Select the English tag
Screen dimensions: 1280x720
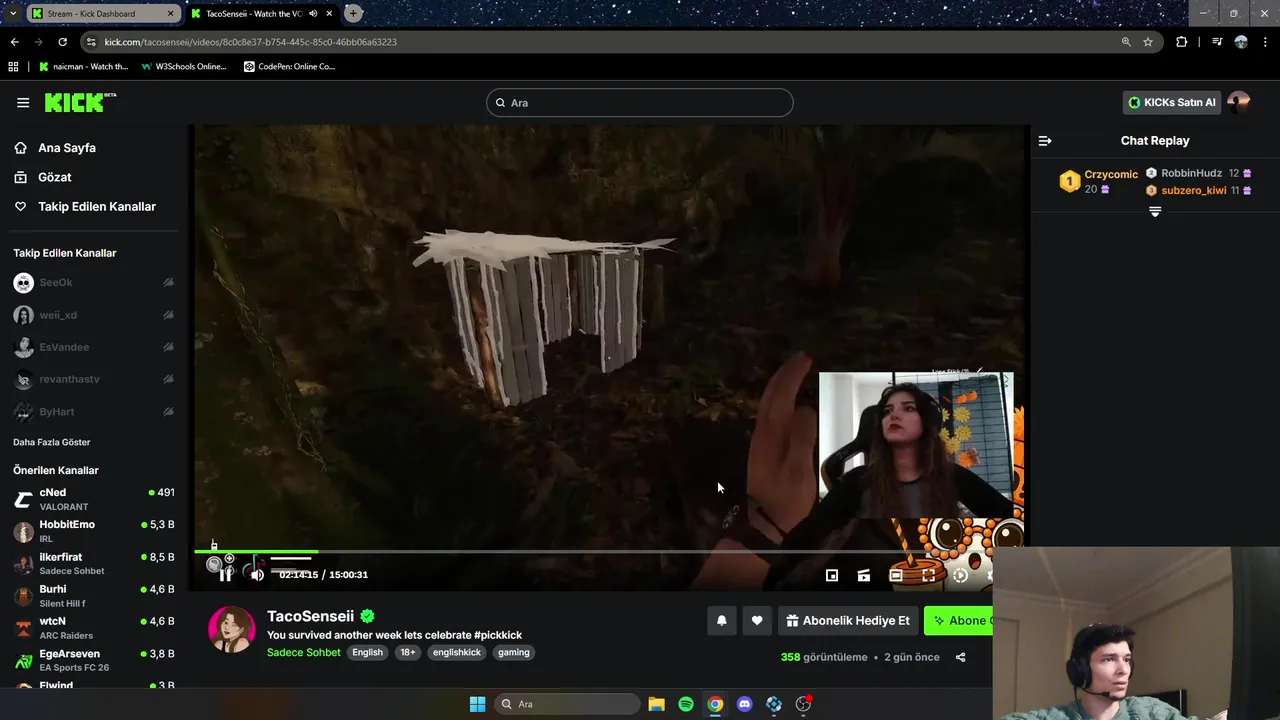(x=367, y=652)
